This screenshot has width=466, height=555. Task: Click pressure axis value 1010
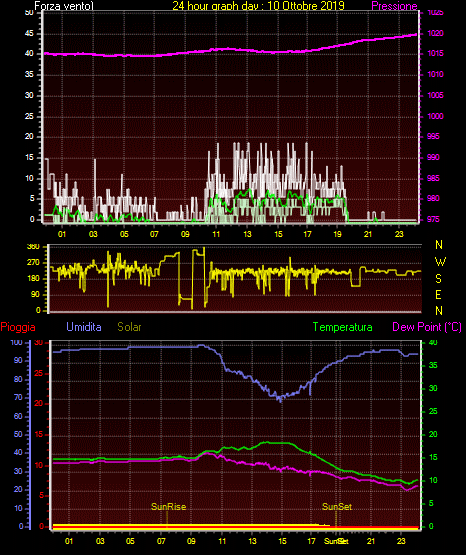tap(436, 74)
